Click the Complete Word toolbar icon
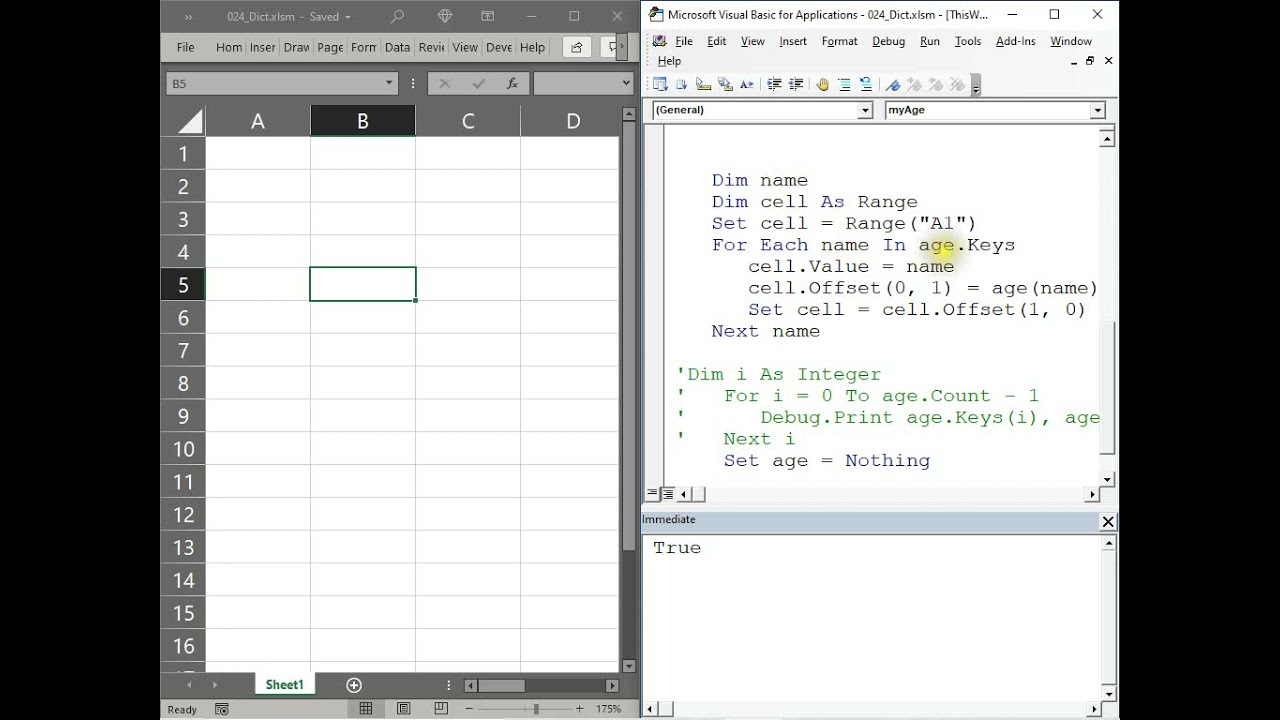This screenshot has height=720, width=1280. (748, 85)
